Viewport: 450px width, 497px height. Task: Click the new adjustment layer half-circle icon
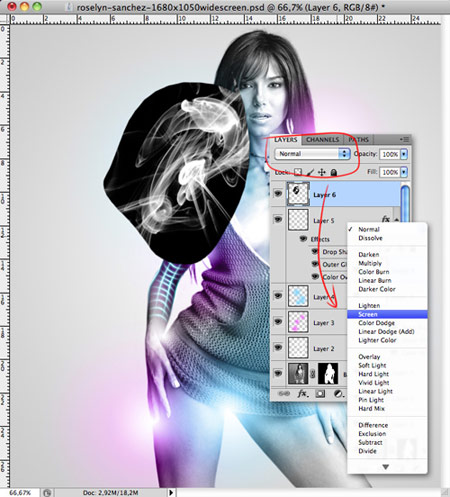pyautogui.click(x=338, y=394)
